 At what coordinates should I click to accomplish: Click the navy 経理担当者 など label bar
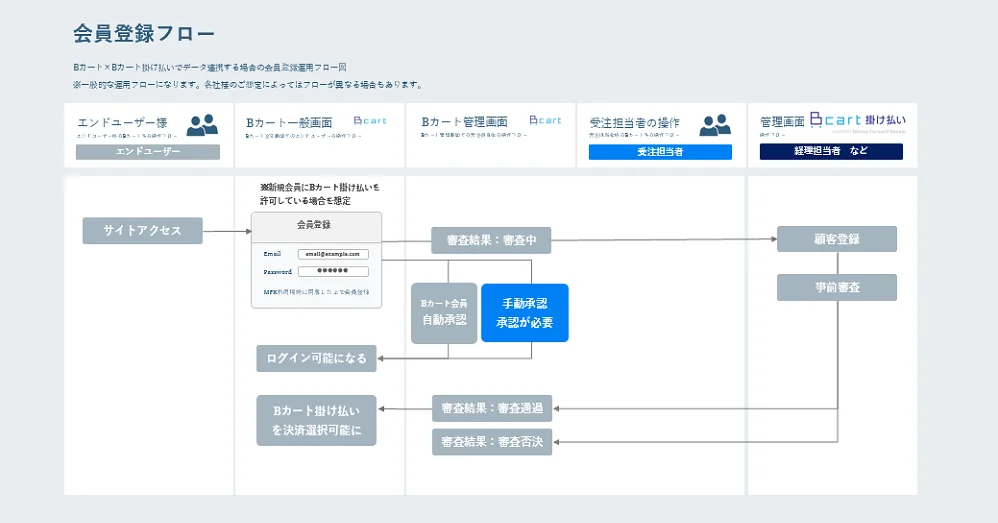(831, 151)
